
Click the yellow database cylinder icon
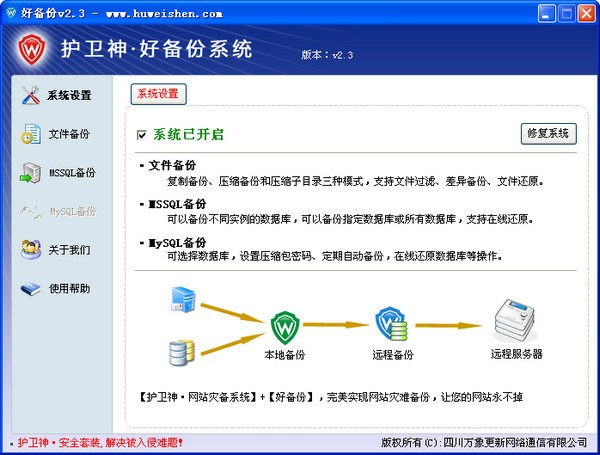coord(182,351)
